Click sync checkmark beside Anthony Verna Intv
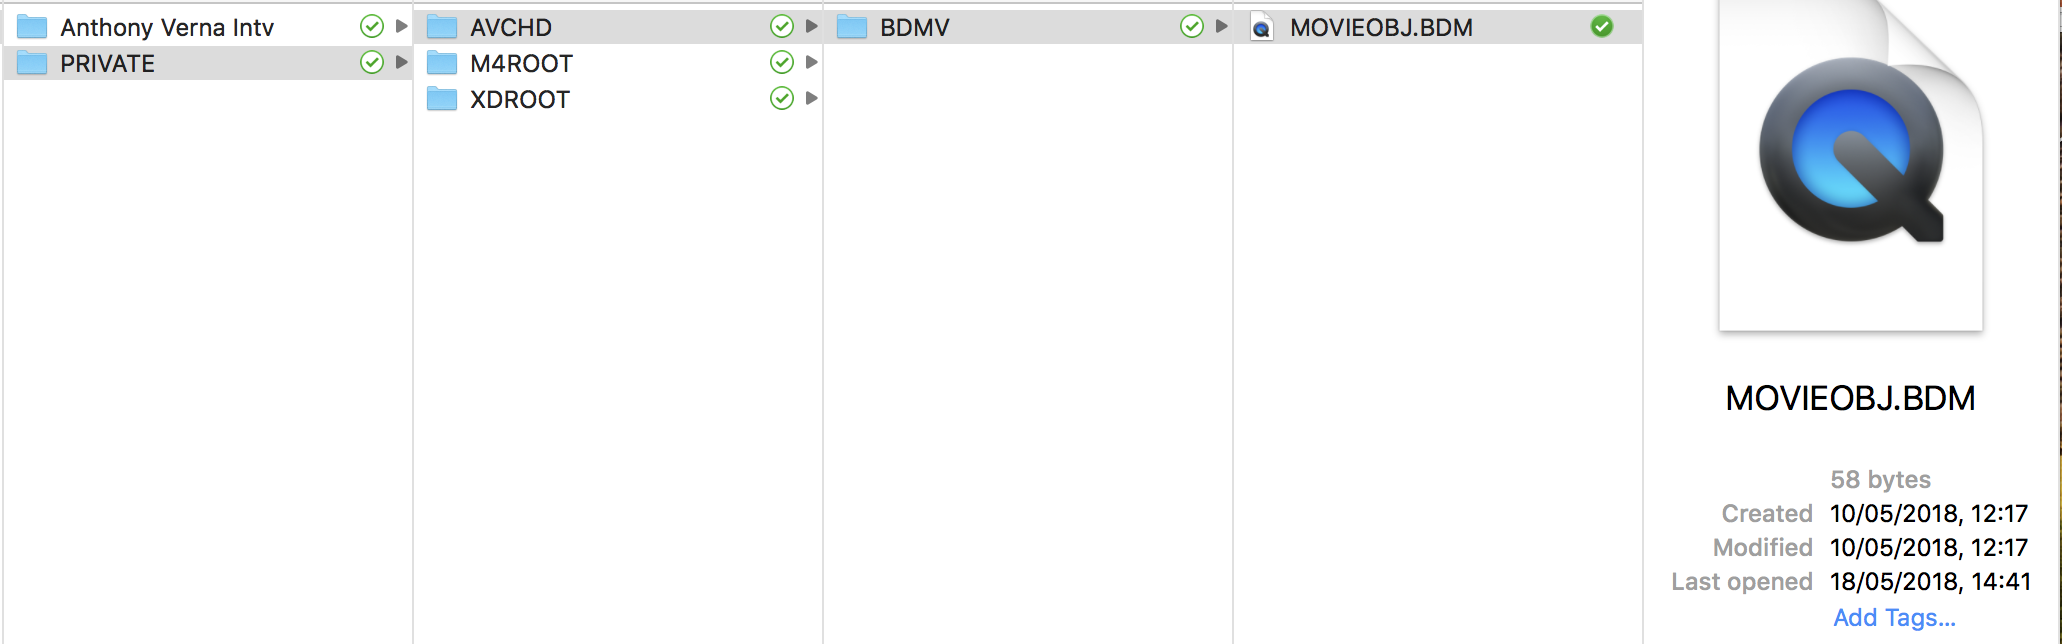 372,27
